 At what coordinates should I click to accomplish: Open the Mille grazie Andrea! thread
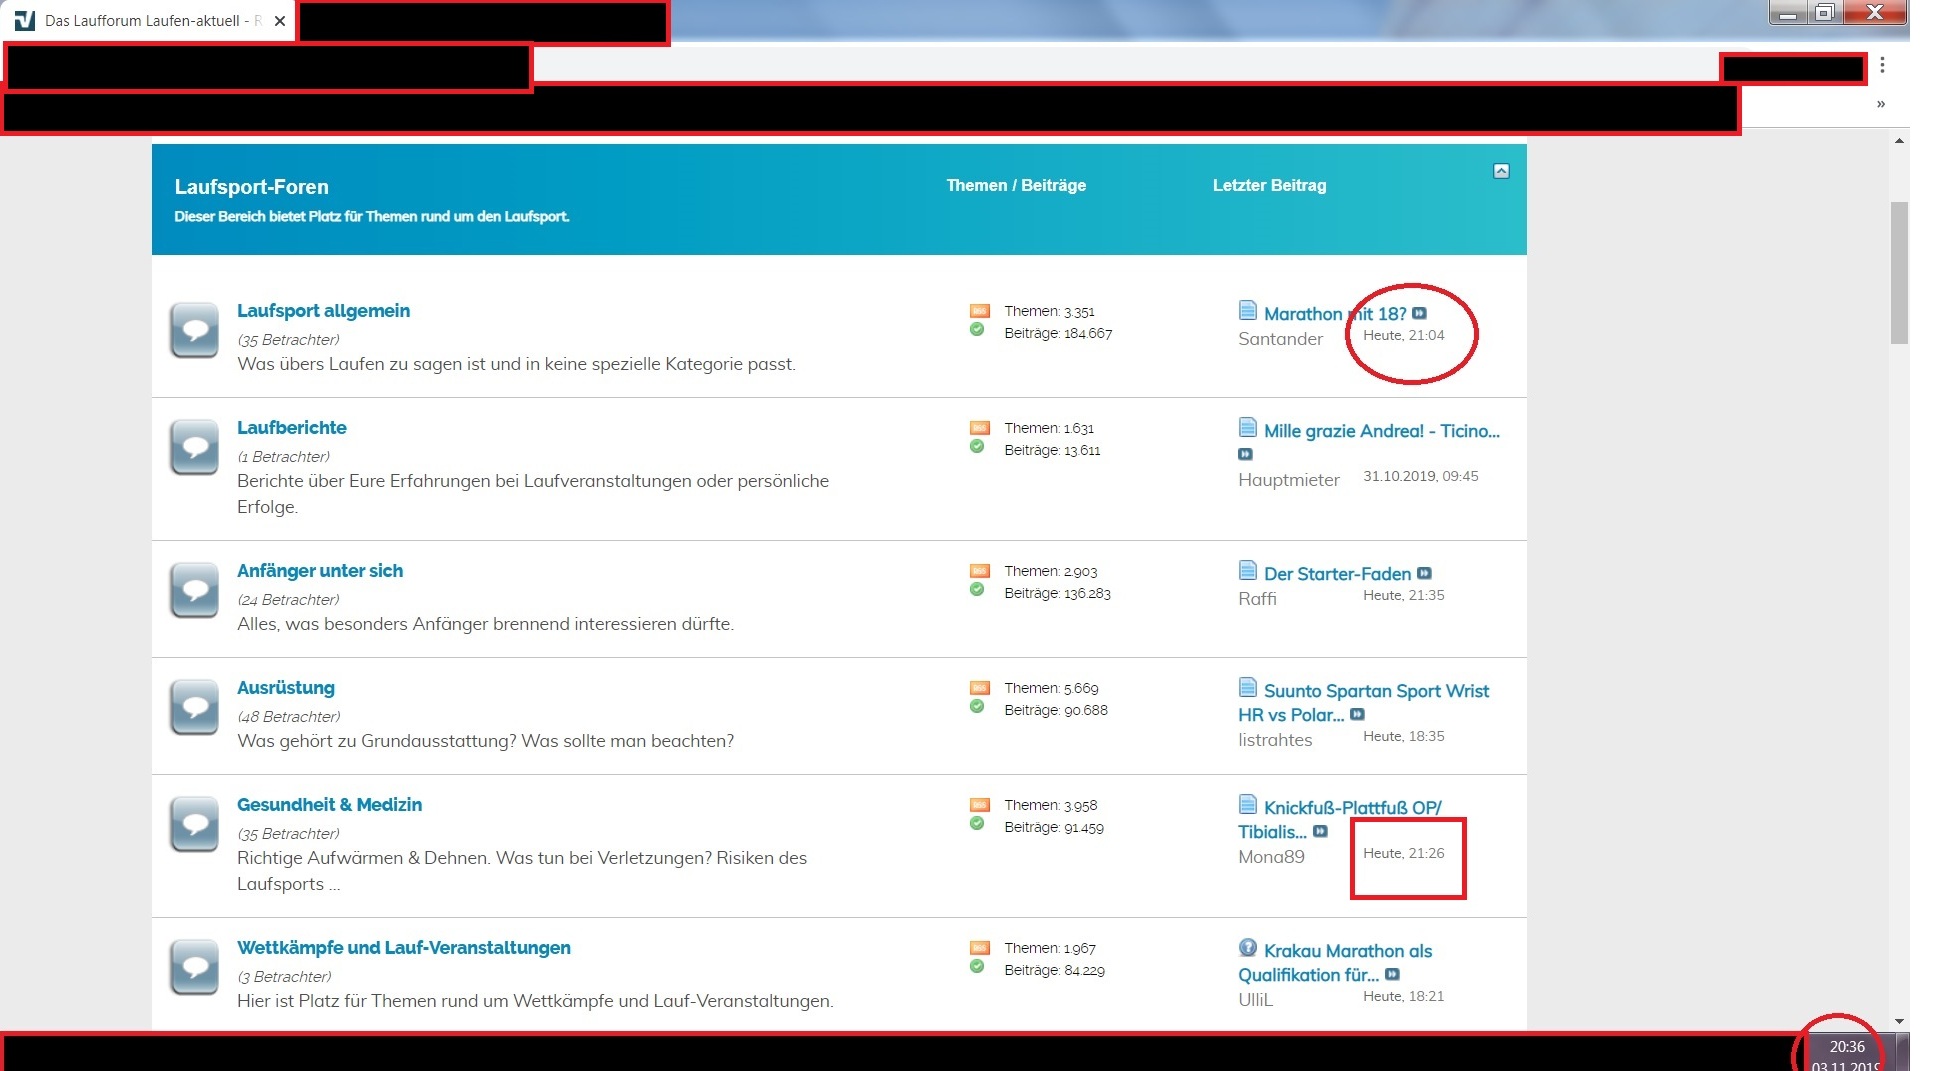click(1381, 431)
